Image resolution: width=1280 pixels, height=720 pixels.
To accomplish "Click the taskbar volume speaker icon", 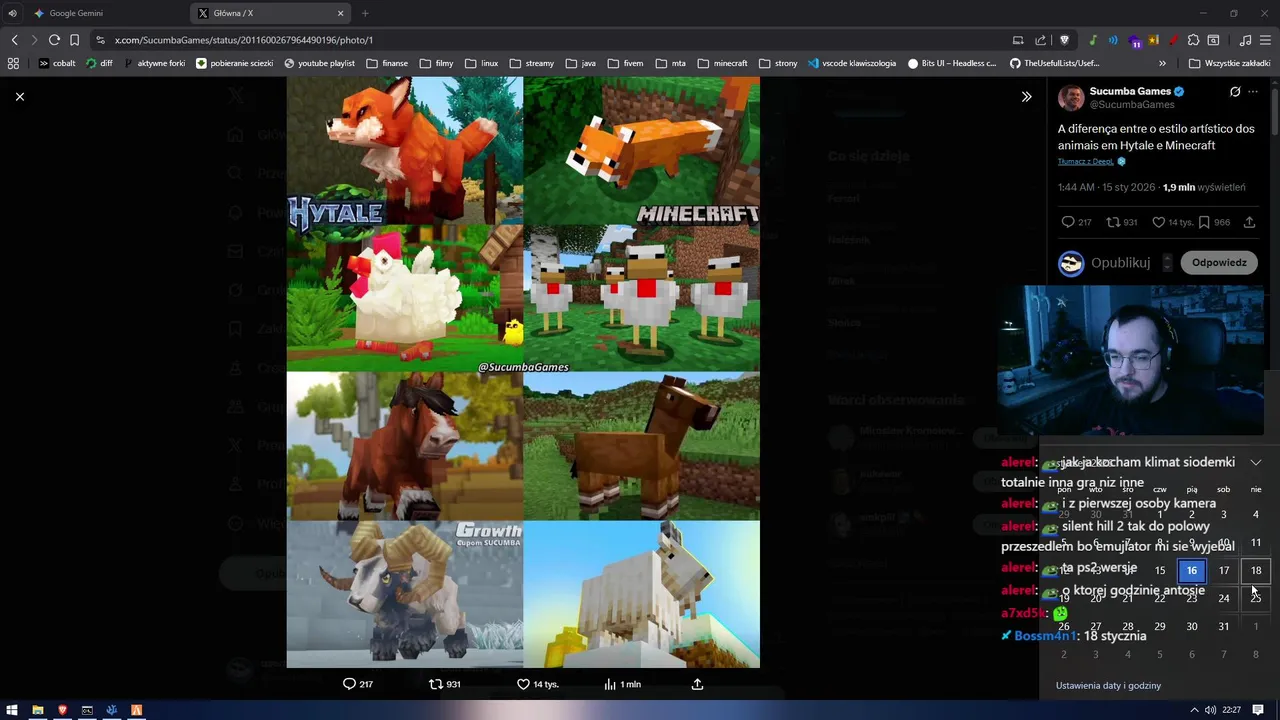I will [1210, 710].
